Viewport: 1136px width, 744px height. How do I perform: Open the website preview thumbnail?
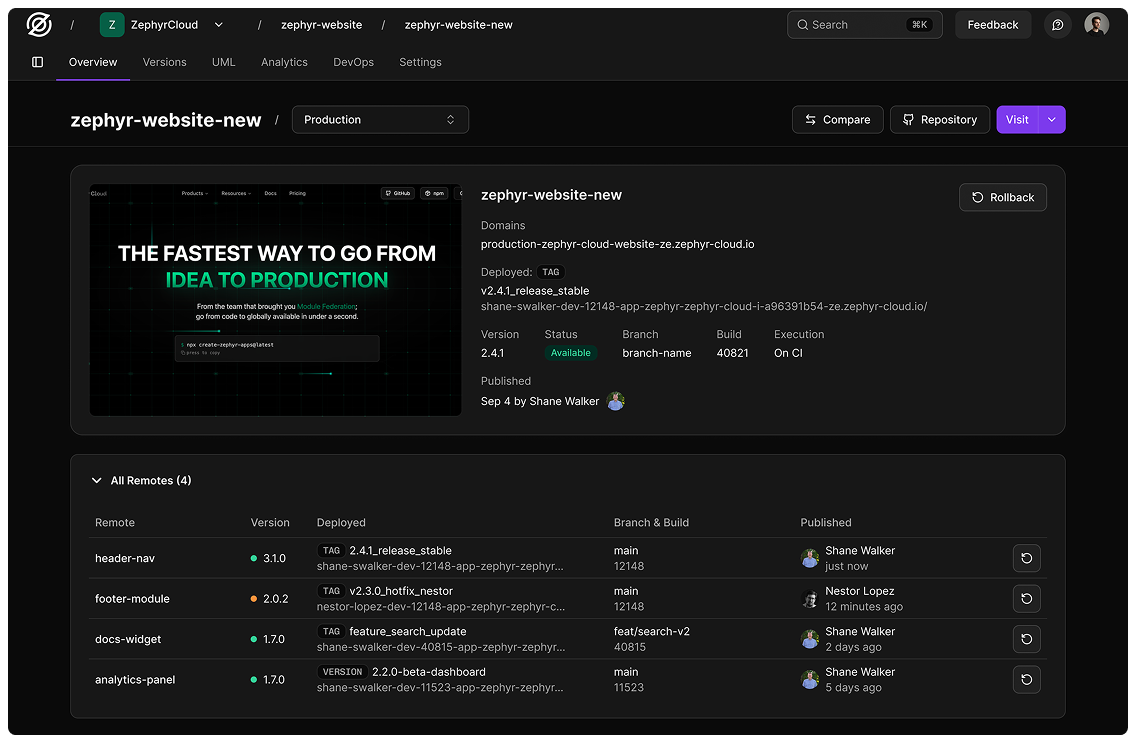[x=275, y=300]
